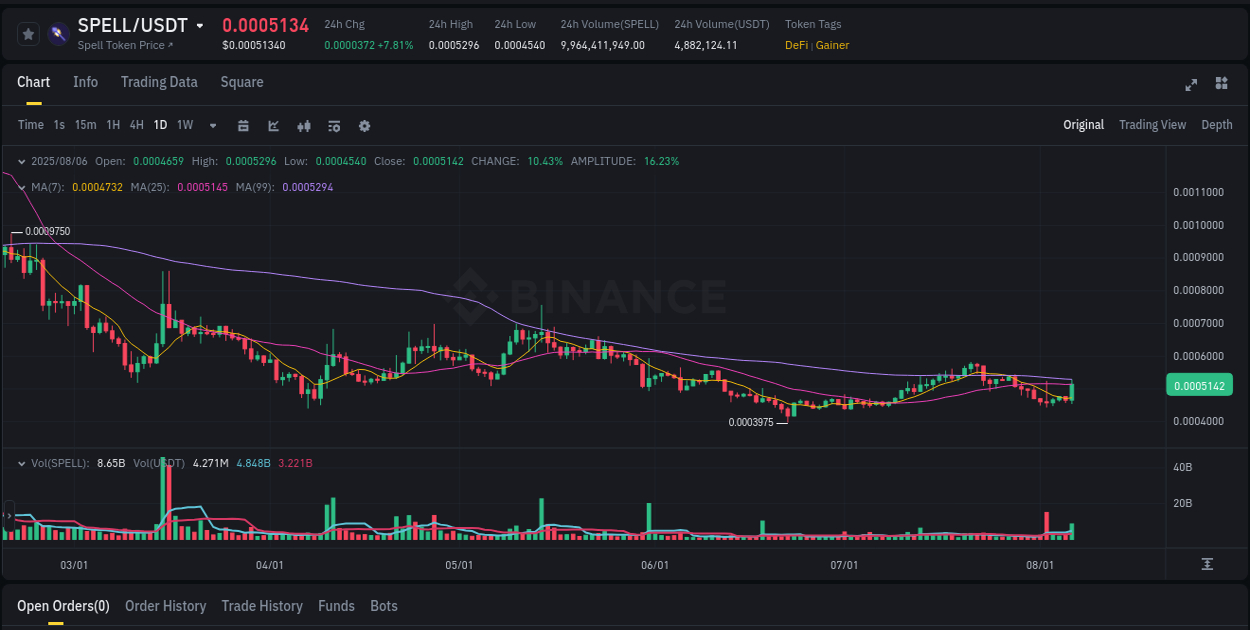Switch chart to Trading View mode
The image size is (1250, 630).
coord(1152,125)
